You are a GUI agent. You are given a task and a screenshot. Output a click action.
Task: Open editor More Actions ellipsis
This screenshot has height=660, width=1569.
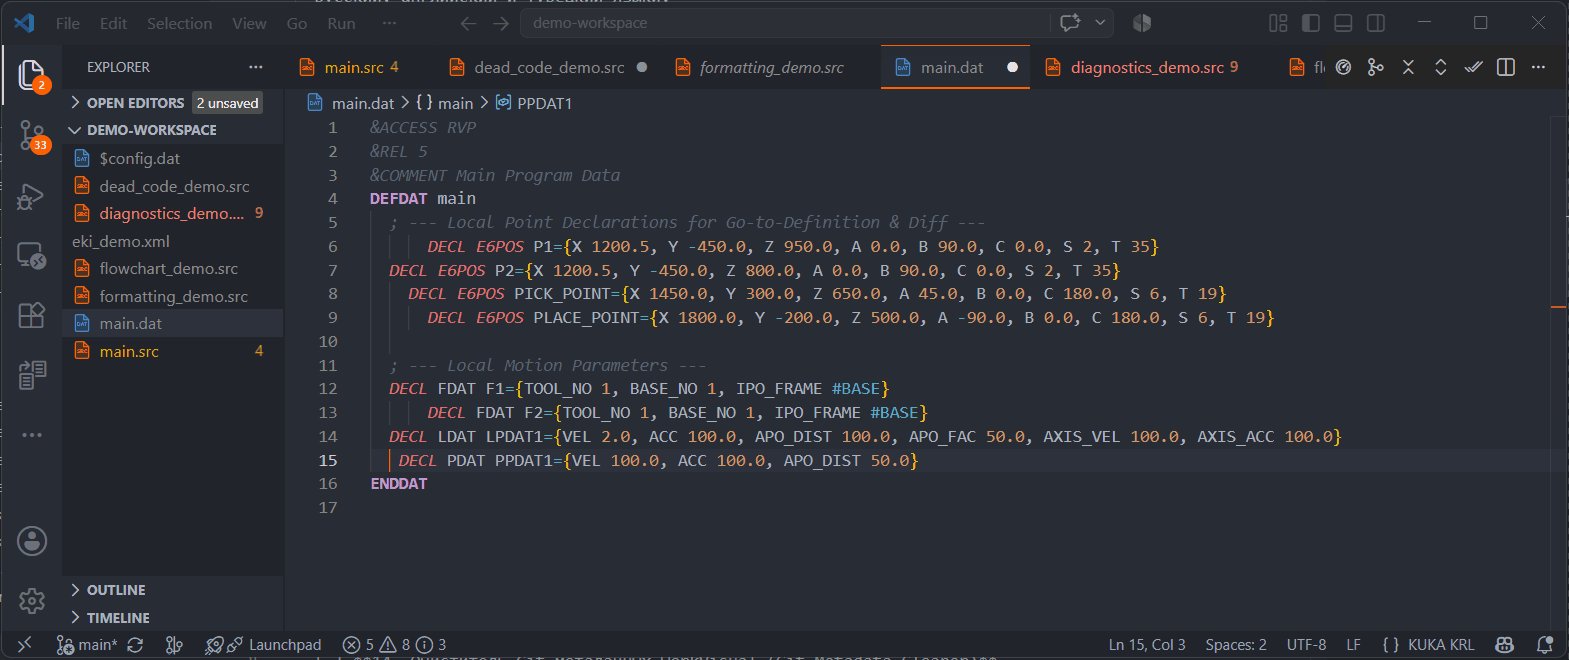click(1538, 67)
